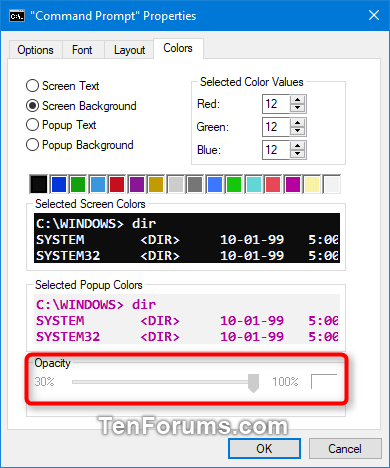Switch to the Font tab
This screenshot has height=468, width=390.
[x=82, y=50]
